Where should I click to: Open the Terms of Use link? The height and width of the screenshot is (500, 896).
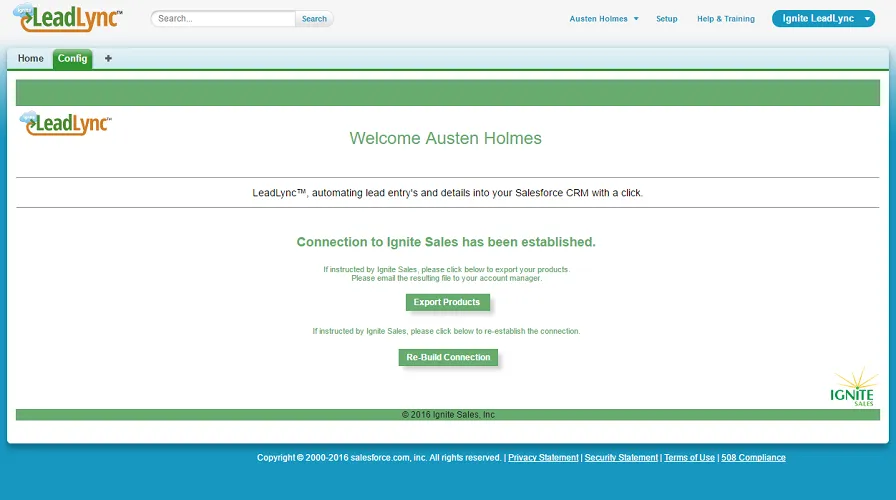coord(689,458)
